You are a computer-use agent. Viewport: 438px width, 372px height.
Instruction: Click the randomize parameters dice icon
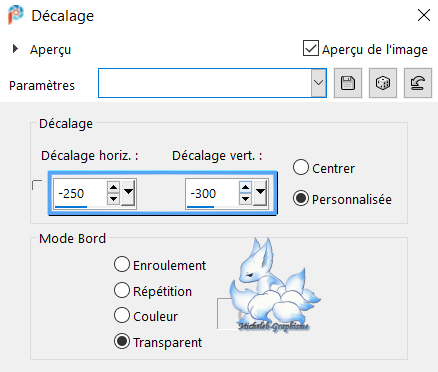(383, 83)
